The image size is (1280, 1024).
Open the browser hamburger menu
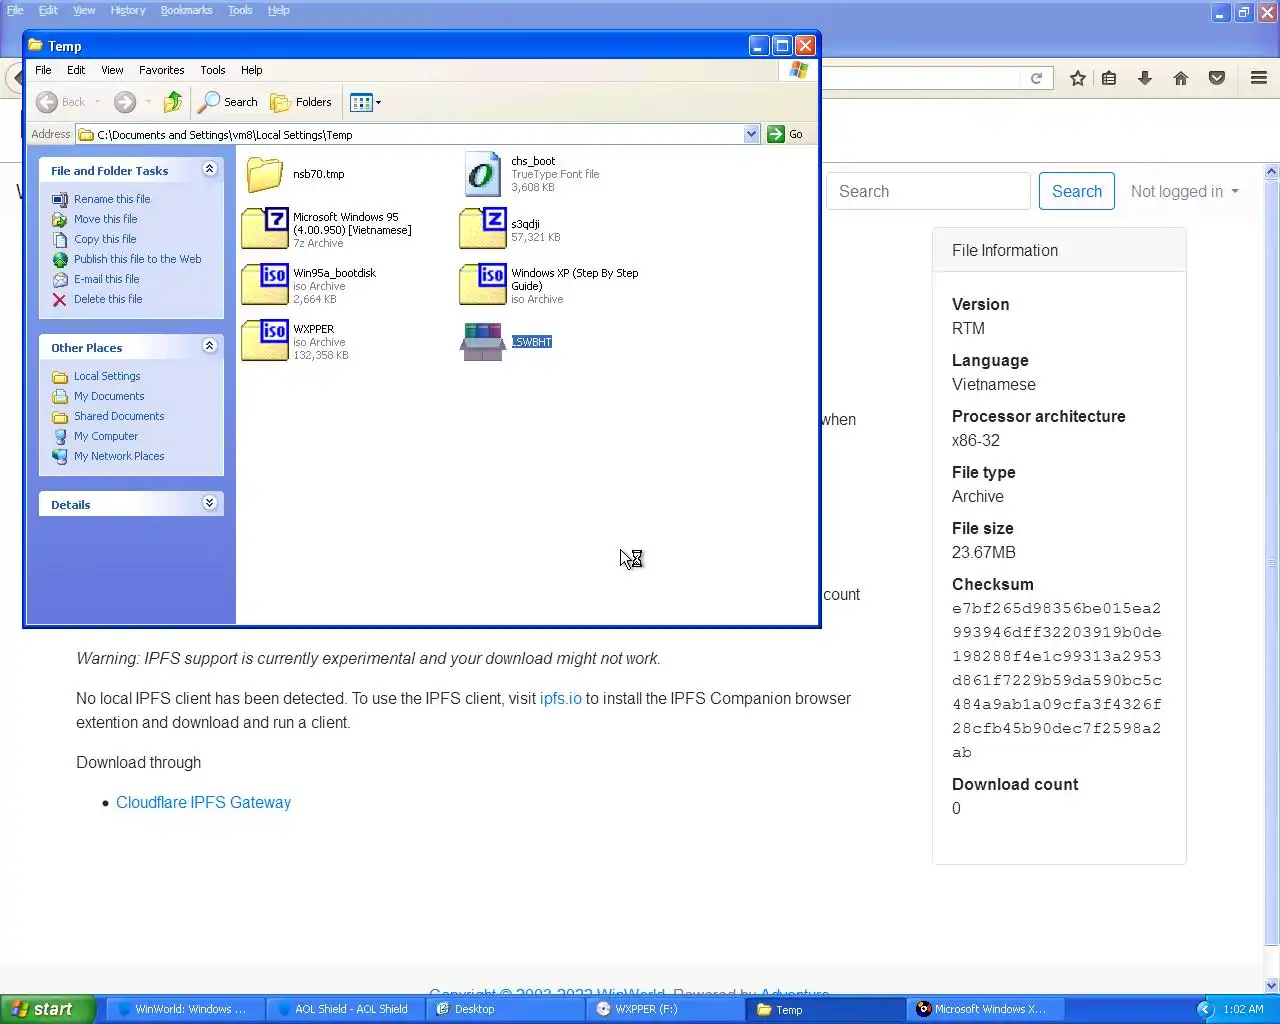point(1259,78)
